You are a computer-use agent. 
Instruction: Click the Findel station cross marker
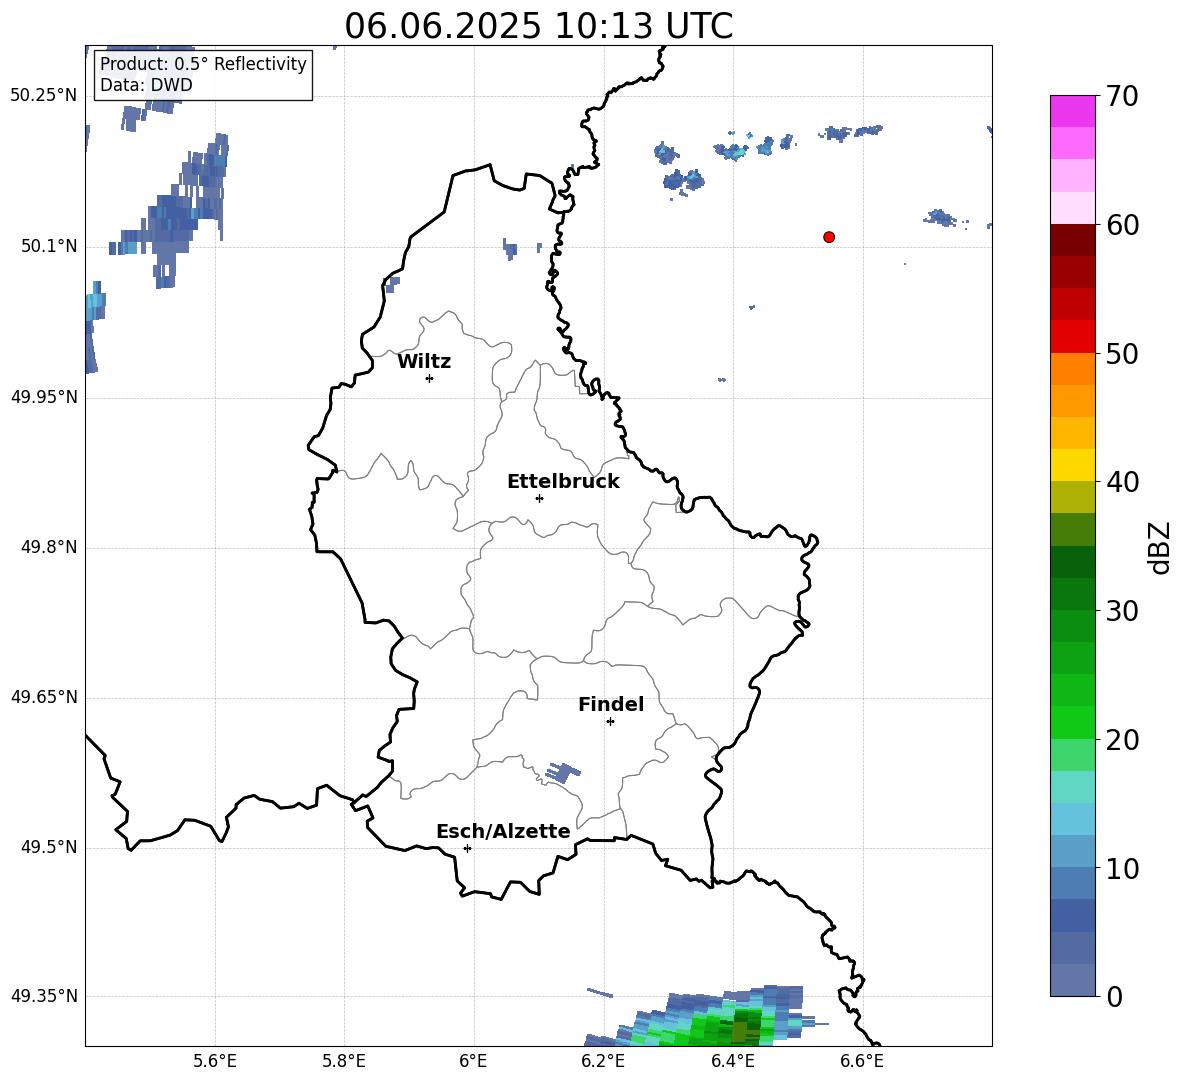click(x=610, y=722)
